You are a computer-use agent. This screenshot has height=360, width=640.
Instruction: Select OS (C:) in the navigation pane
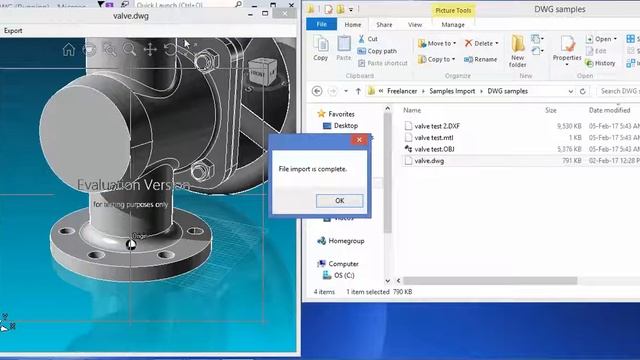coord(338,276)
